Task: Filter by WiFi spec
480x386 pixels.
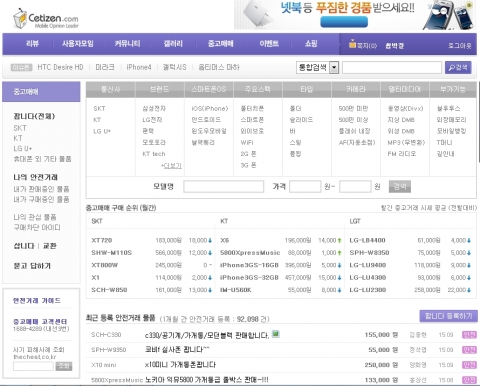Action: tap(247, 143)
